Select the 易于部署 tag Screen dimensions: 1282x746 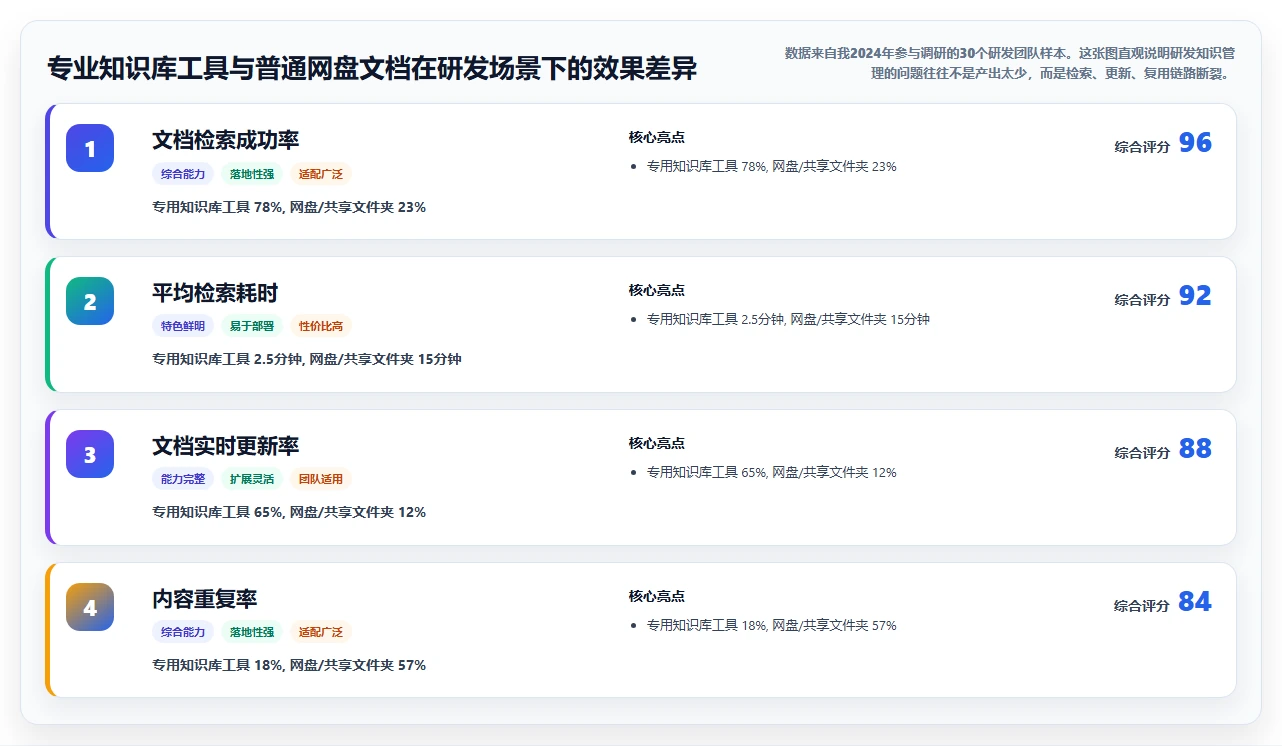click(252, 326)
